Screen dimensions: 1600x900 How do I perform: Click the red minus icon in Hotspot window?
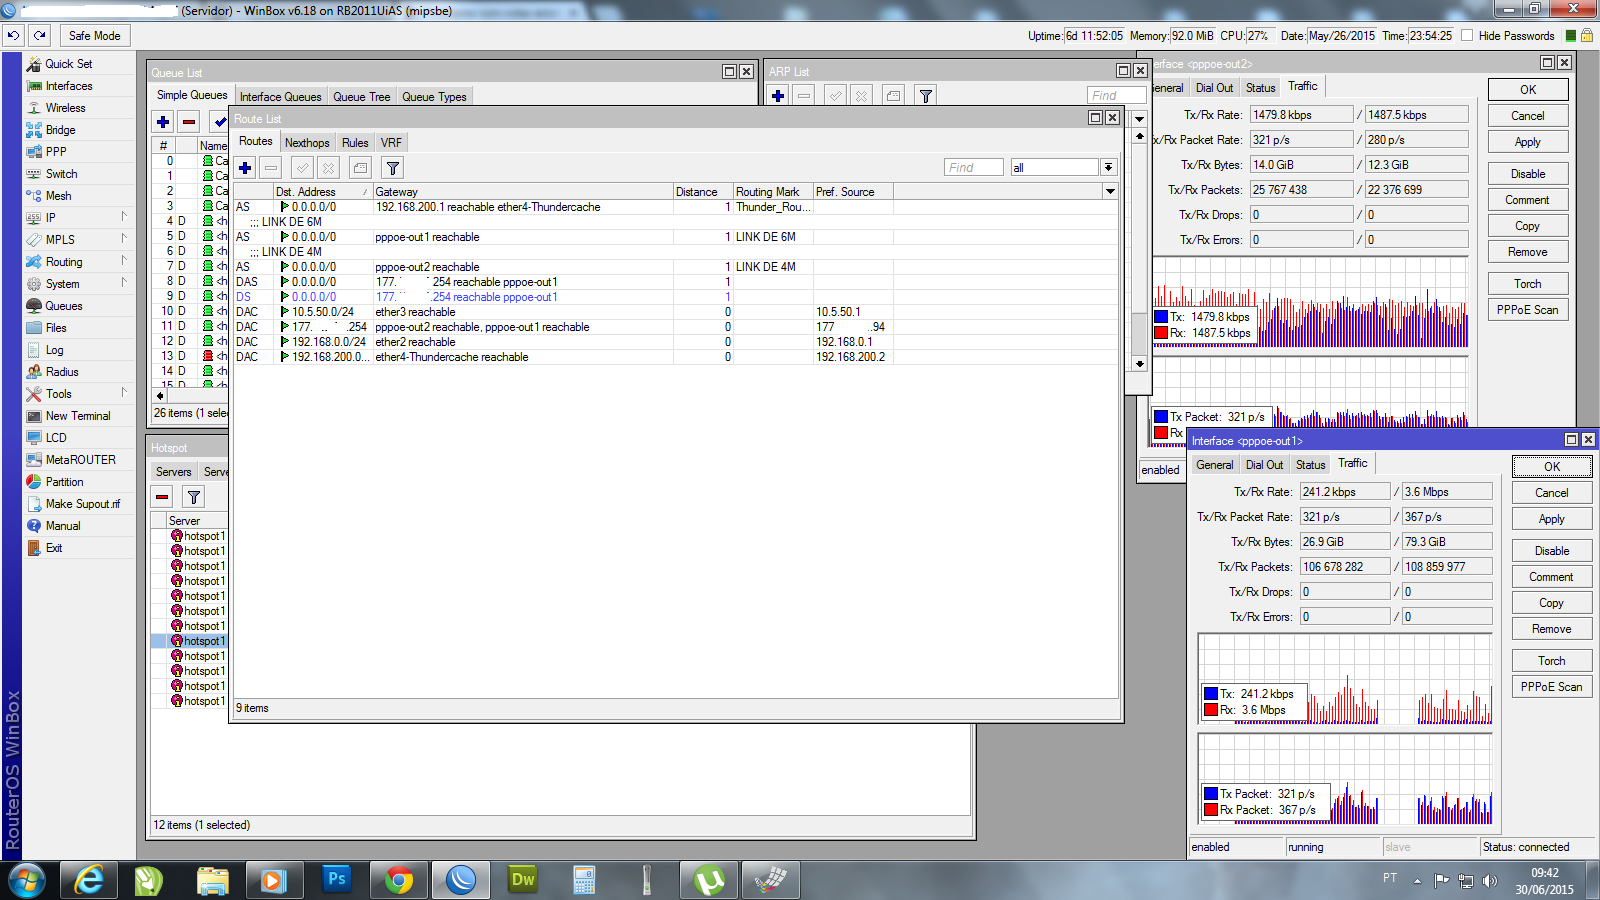(x=162, y=497)
